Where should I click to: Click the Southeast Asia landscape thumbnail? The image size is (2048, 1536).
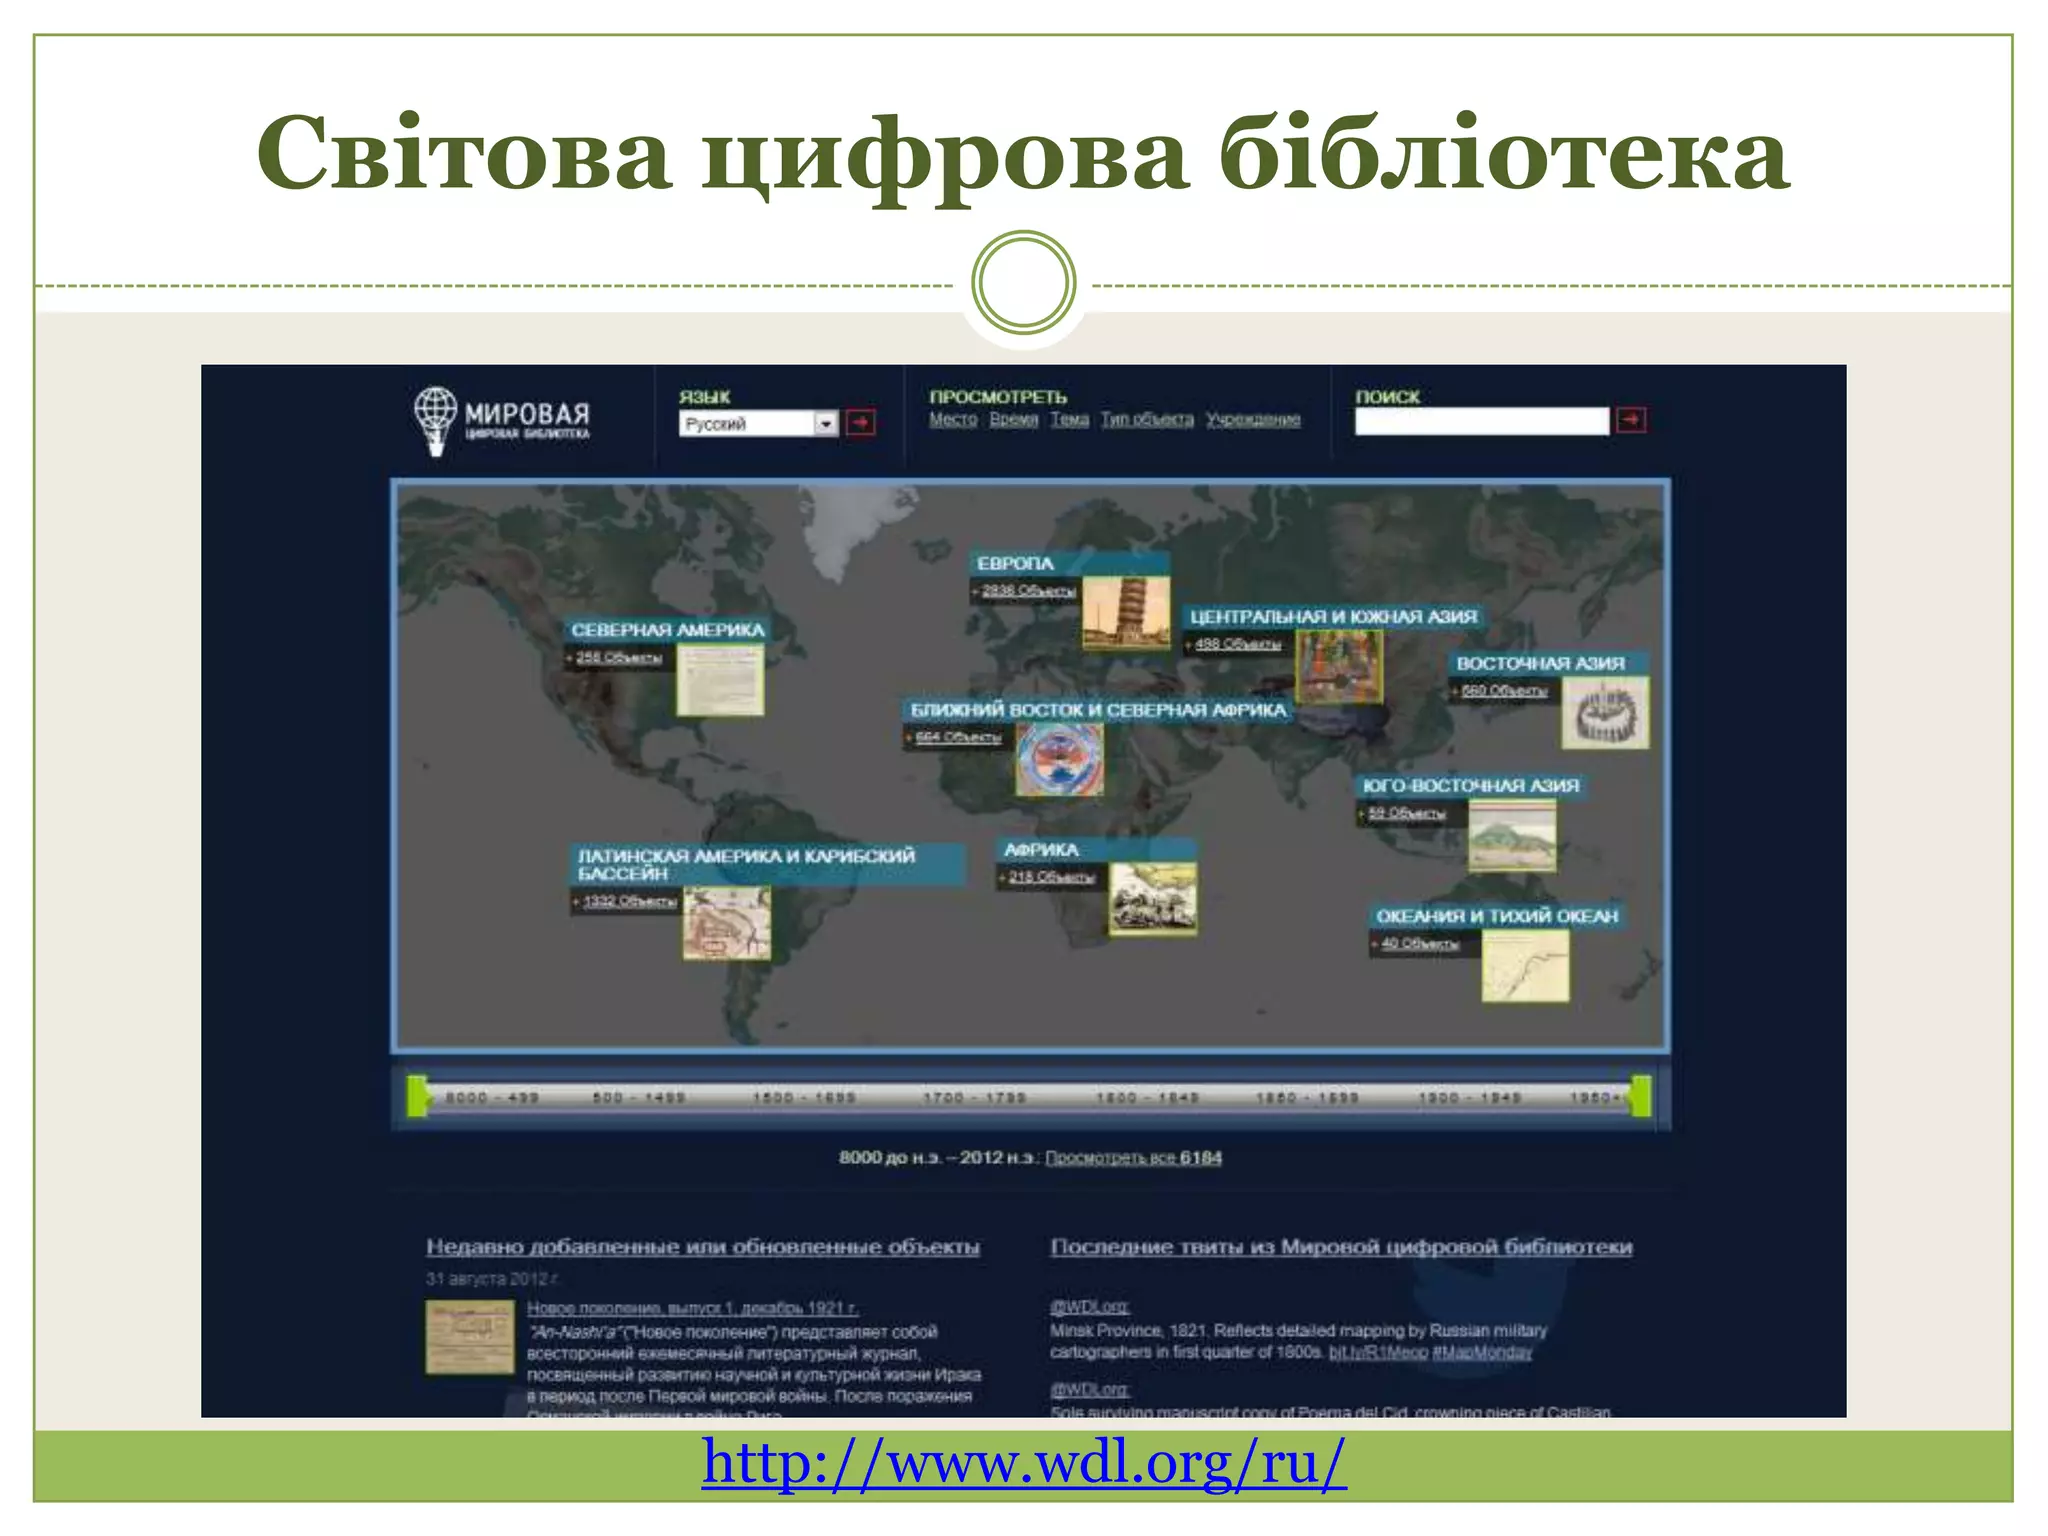point(1512,836)
